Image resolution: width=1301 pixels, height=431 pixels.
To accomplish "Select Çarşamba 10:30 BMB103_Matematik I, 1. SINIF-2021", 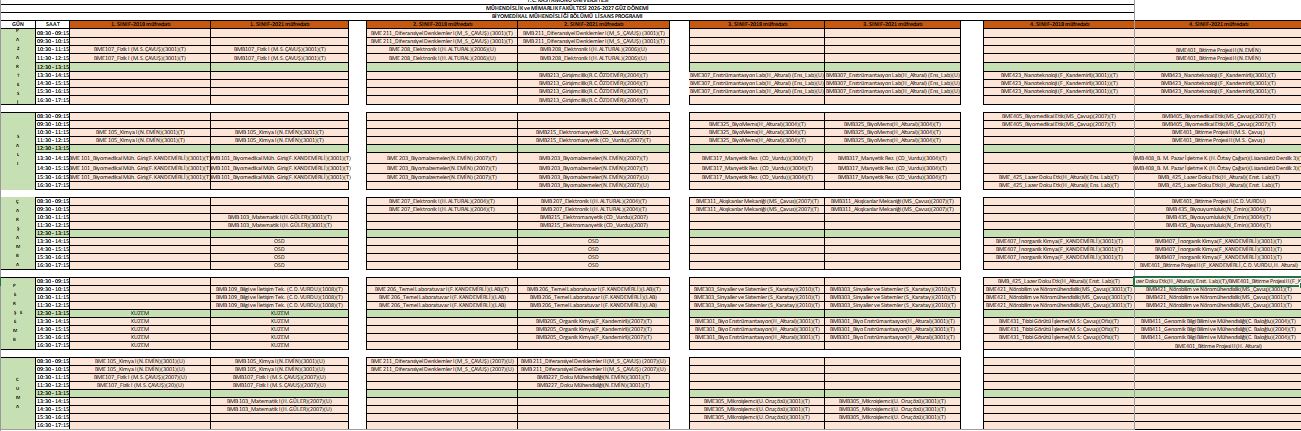I will click(279, 216).
